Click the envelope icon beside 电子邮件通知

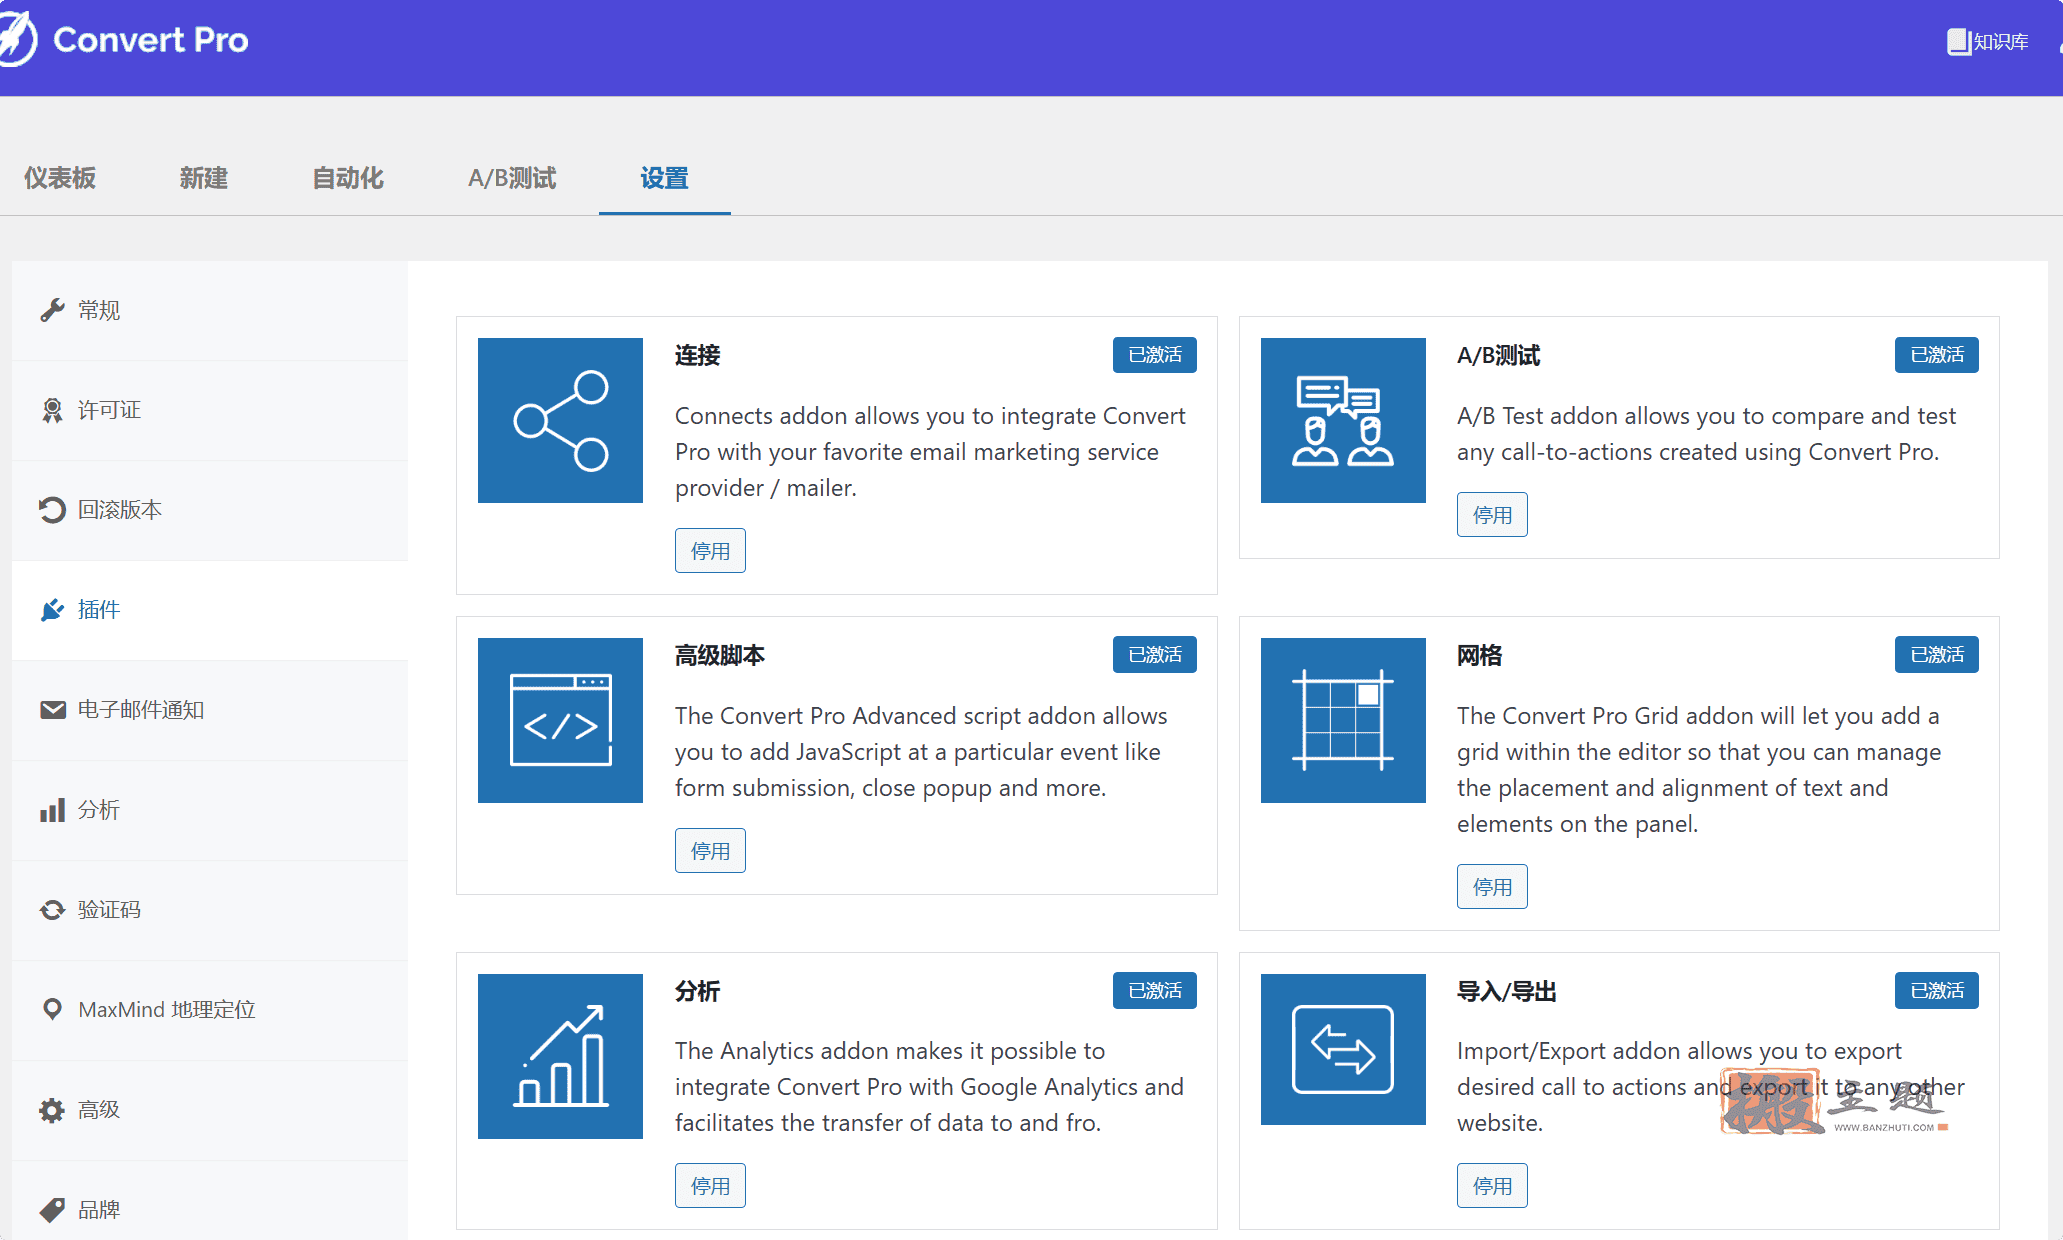pos(52,710)
